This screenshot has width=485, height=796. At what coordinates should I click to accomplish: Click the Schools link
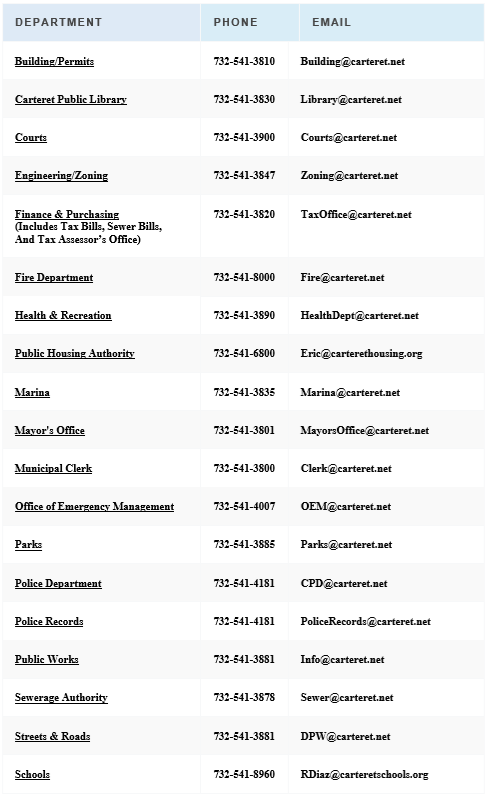click(33, 774)
